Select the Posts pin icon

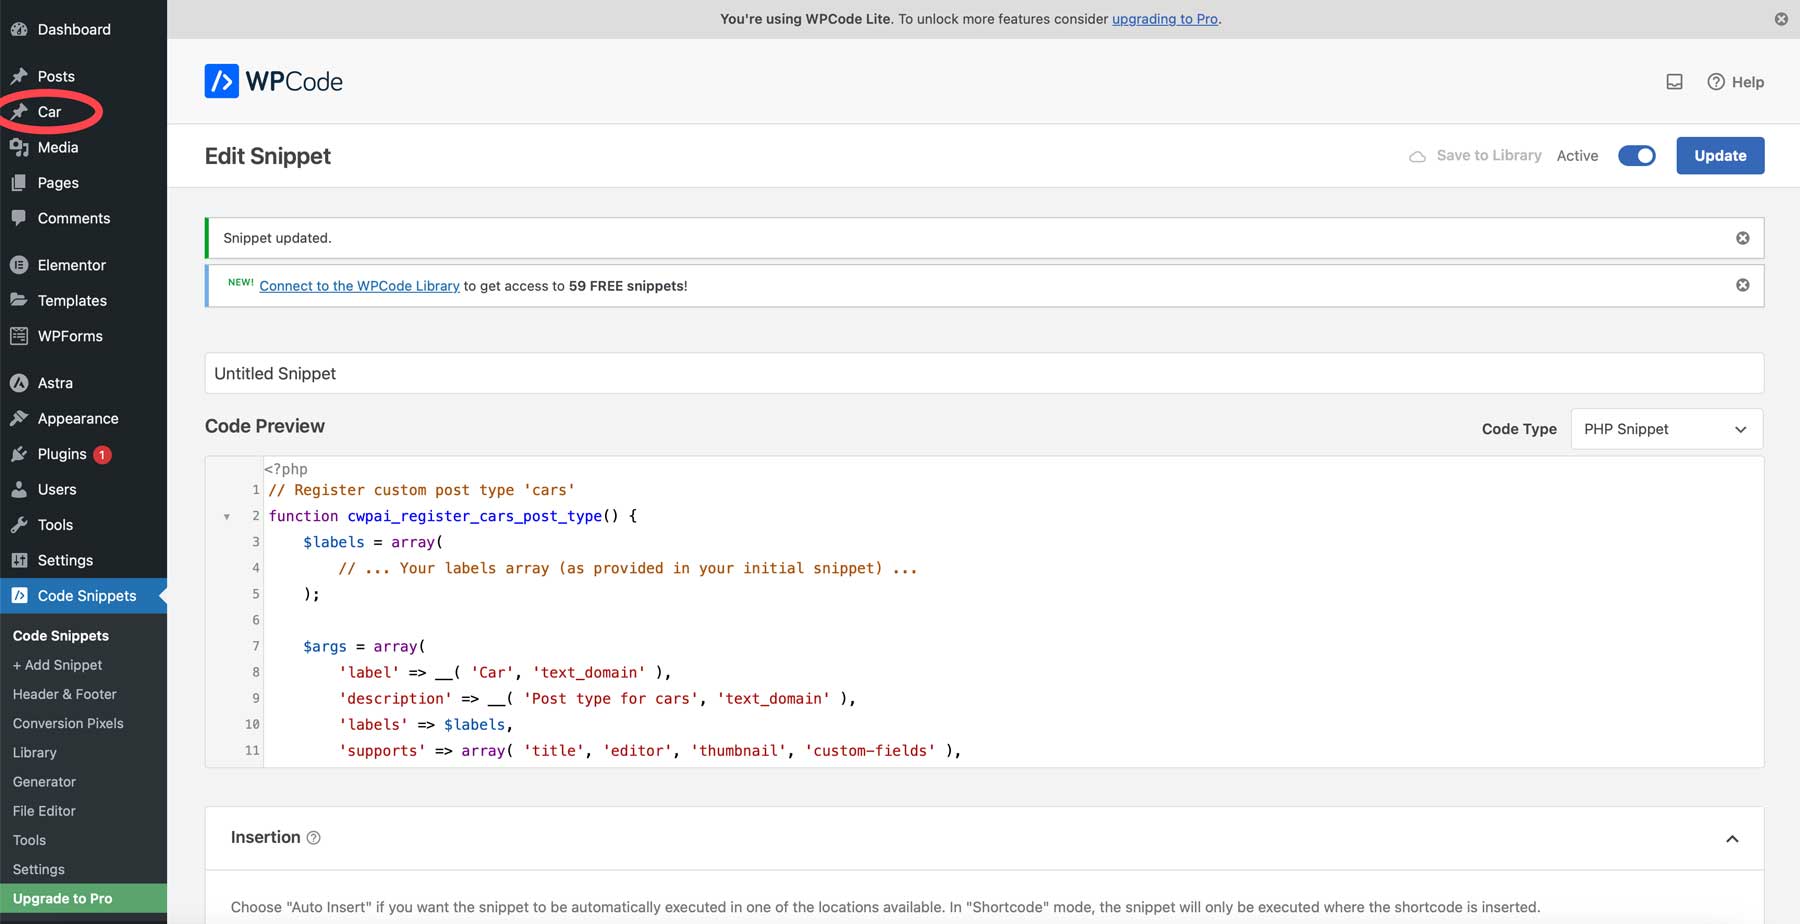point(18,76)
